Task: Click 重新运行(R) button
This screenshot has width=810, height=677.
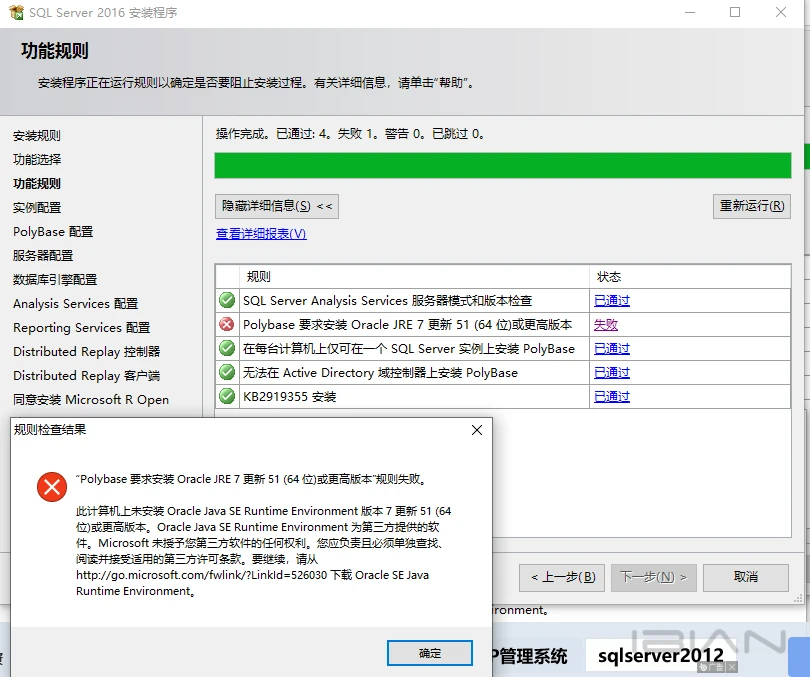Action: [x=752, y=206]
